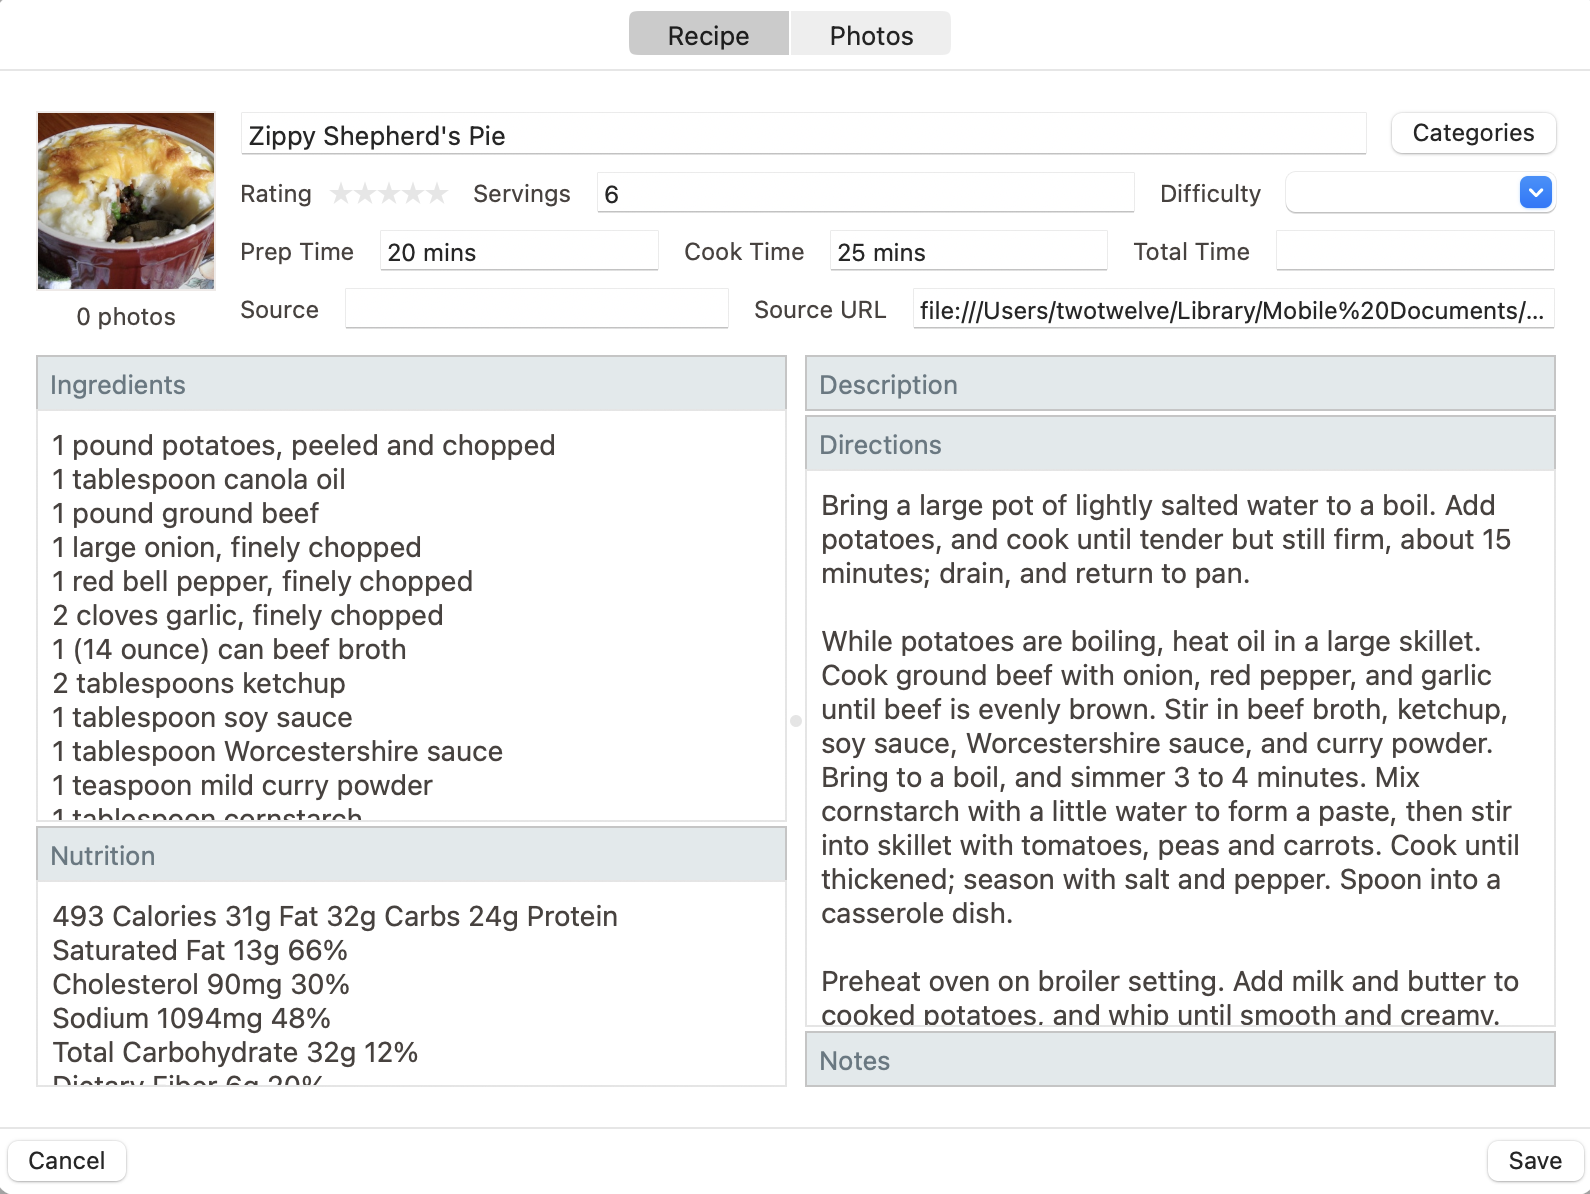The width and height of the screenshot is (1590, 1194).
Task: Click the Source URL field
Action: tap(1232, 310)
